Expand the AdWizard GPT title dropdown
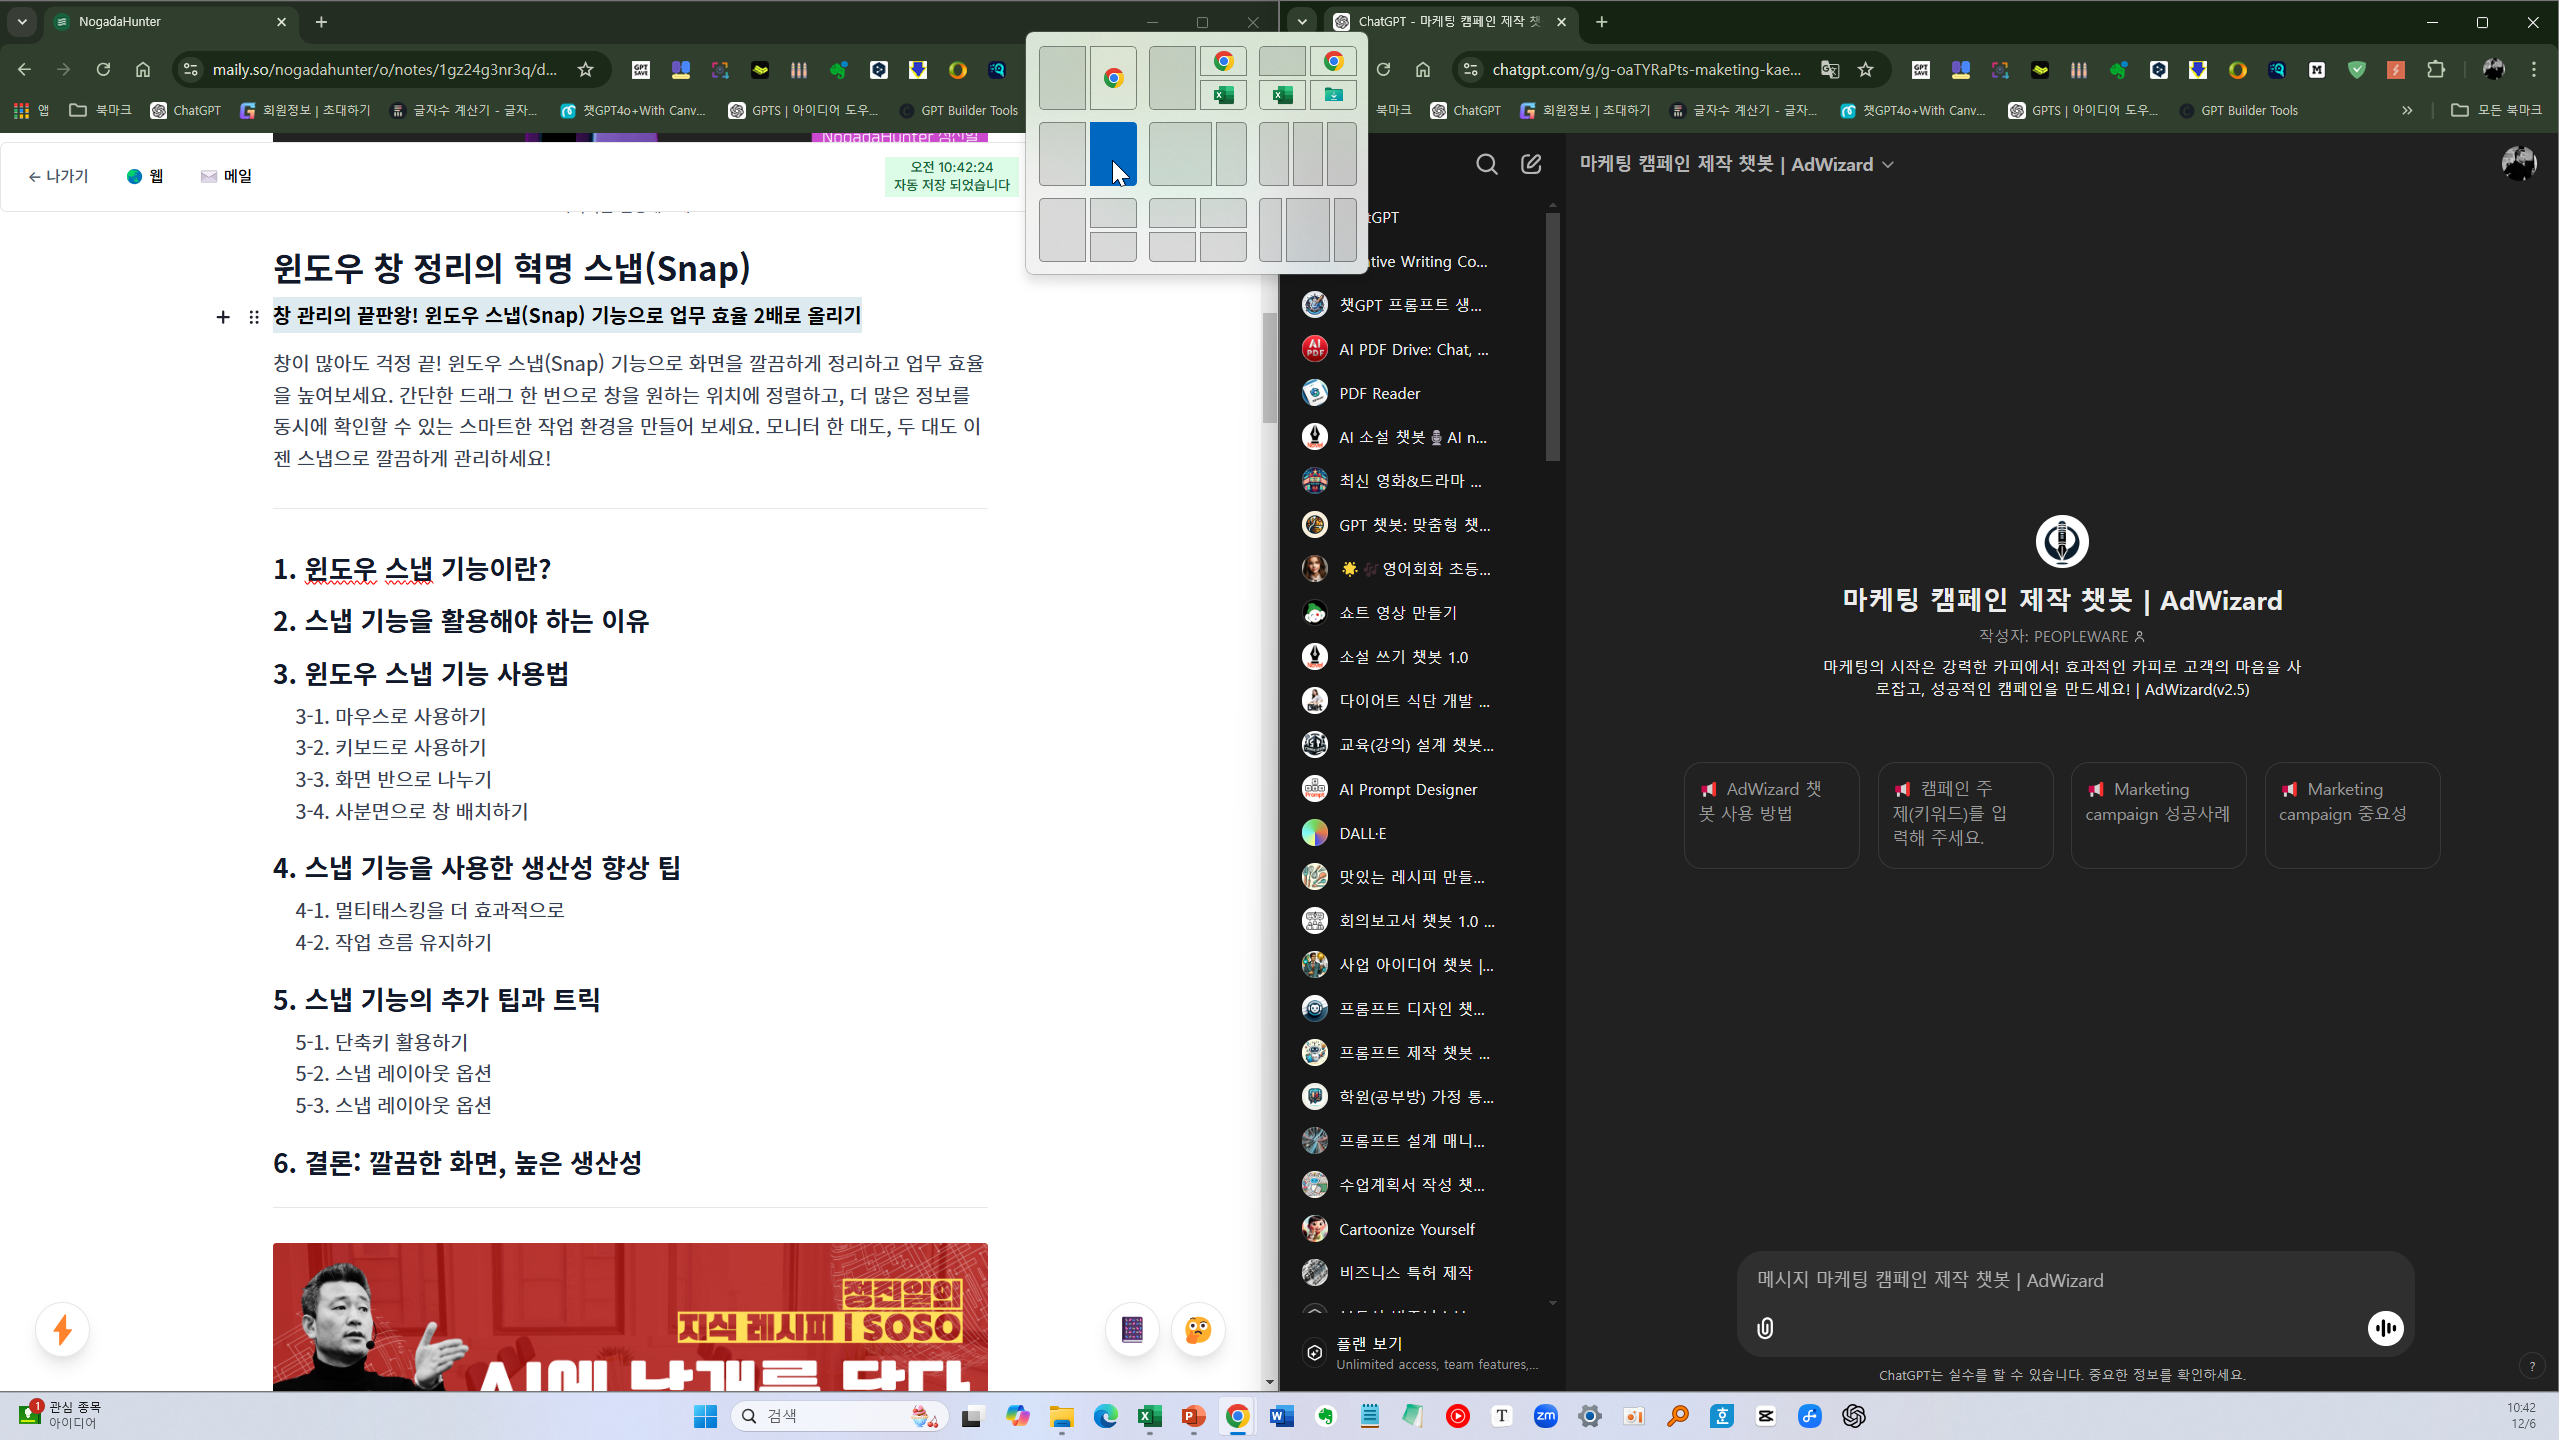The image size is (2559, 1440). pyautogui.click(x=1888, y=165)
